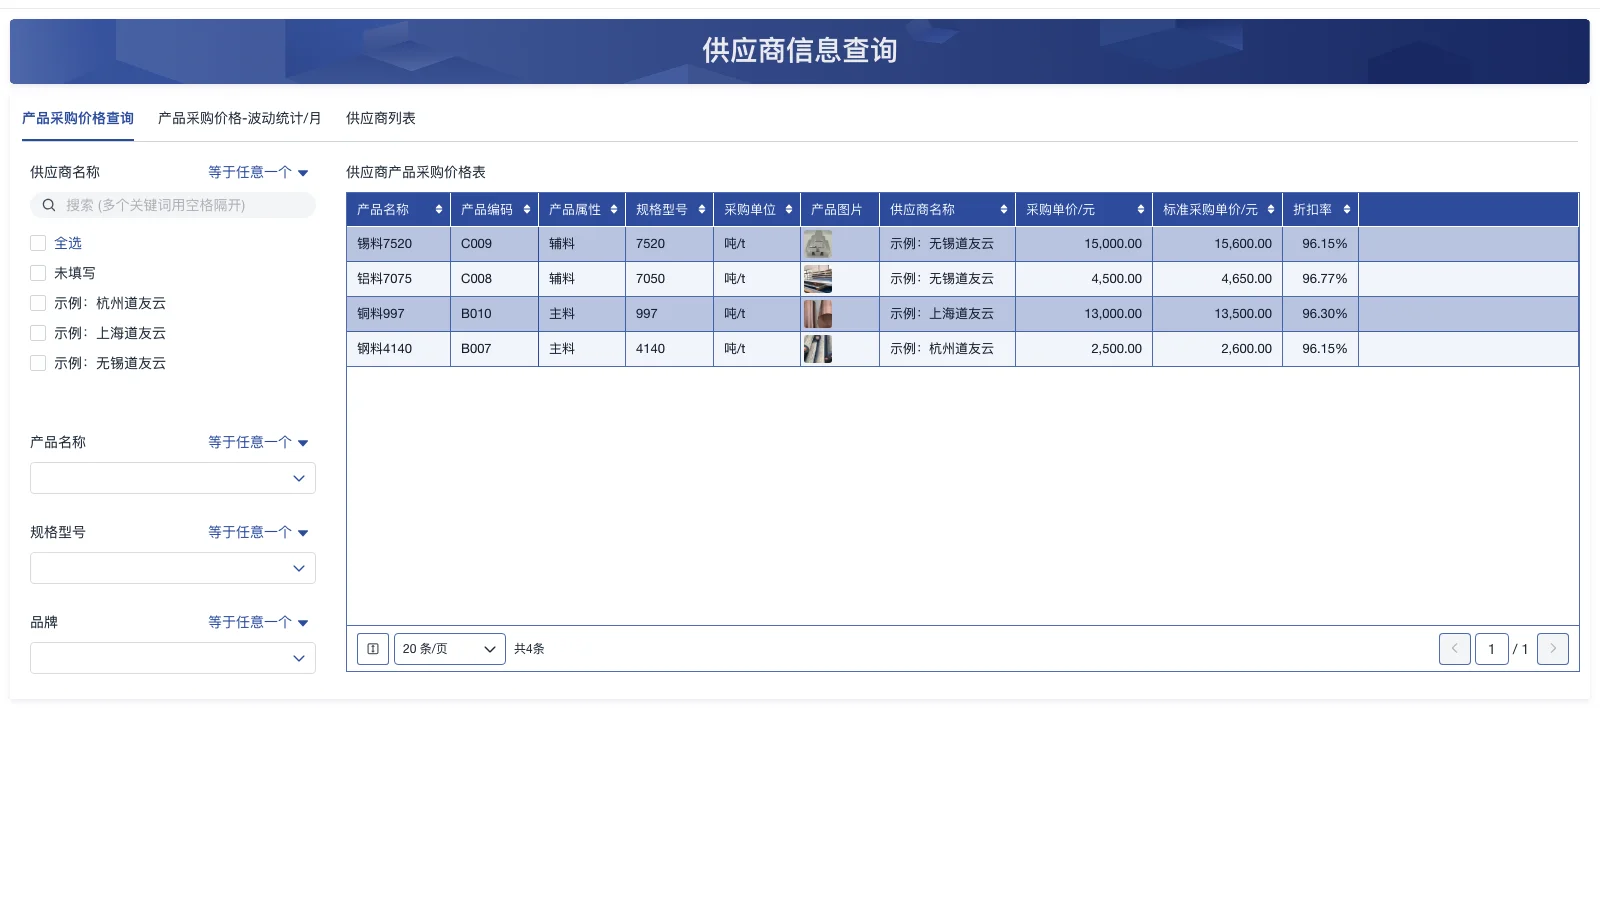Viewport: 1600px width, 900px height.
Task: View the 铜料997 product image thumbnail
Action: pos(818,313)
